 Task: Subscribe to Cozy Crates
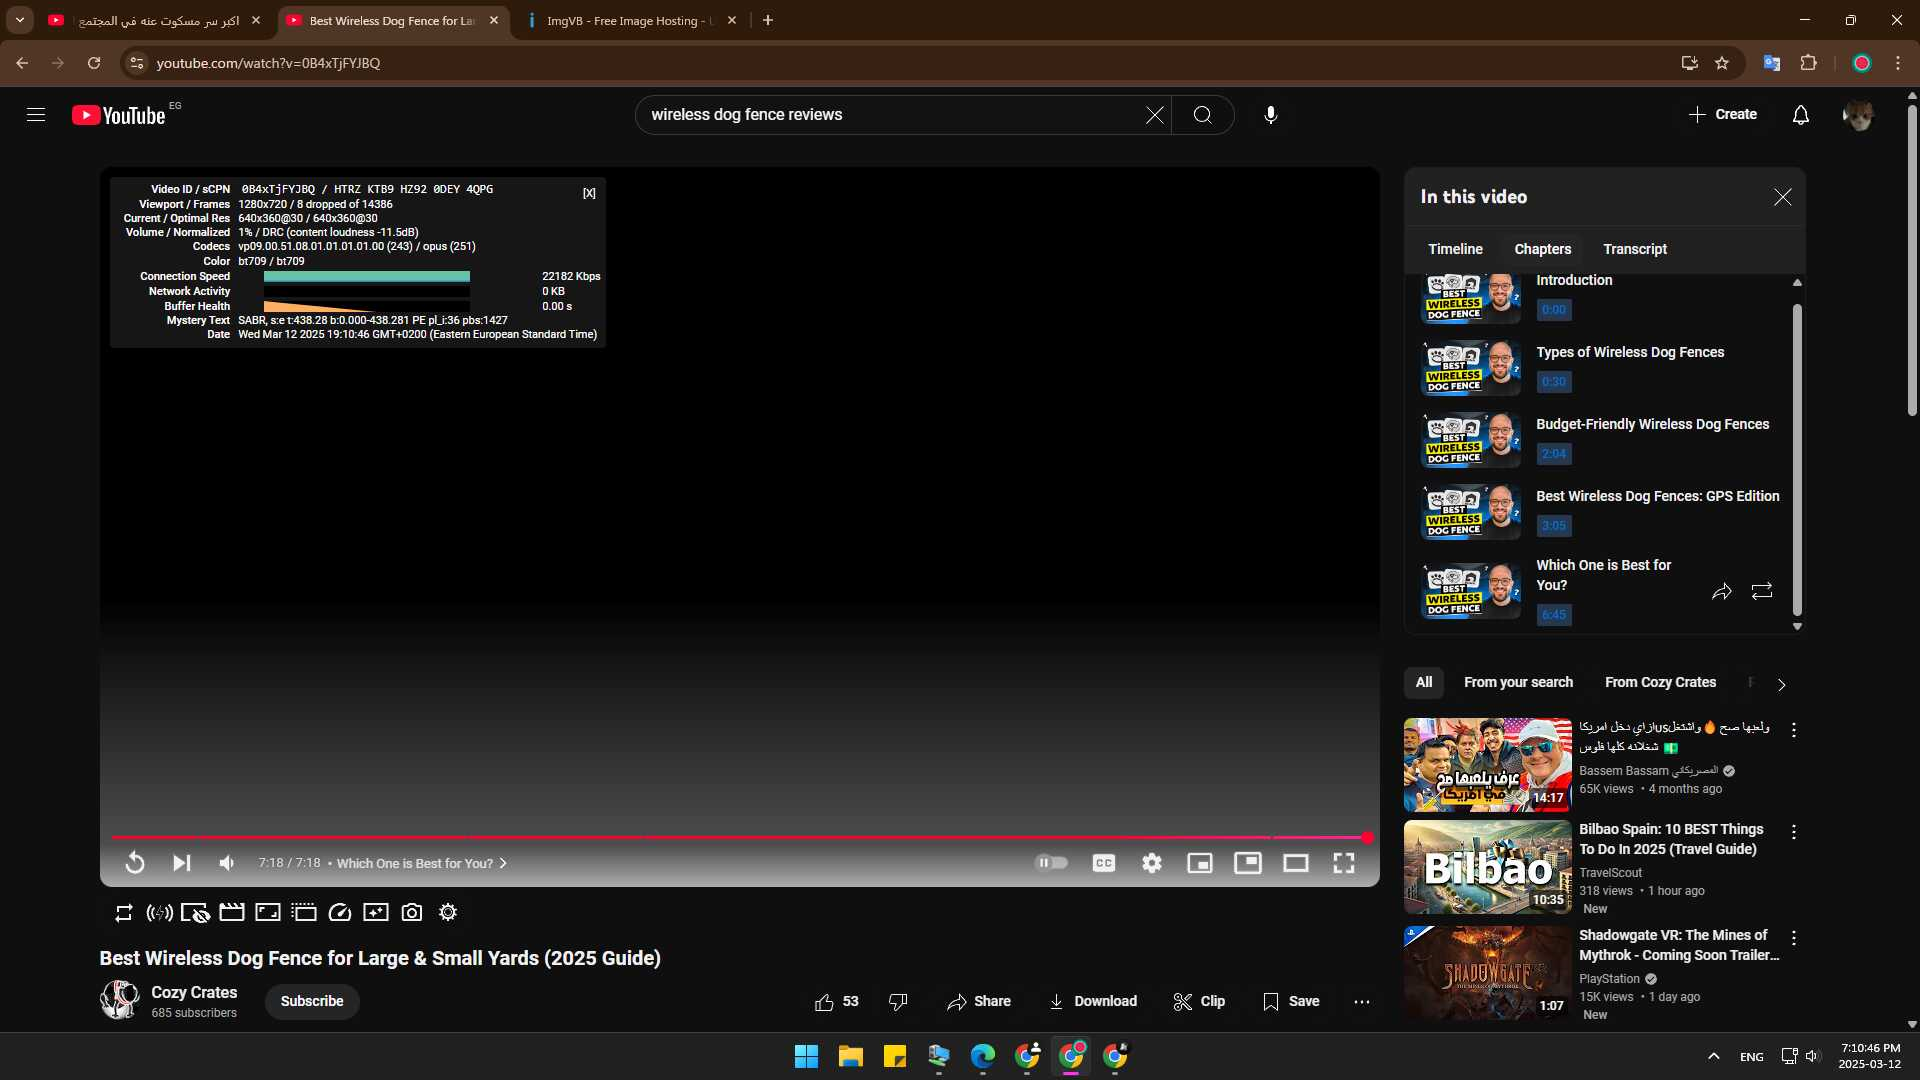tap(312, 1001)
